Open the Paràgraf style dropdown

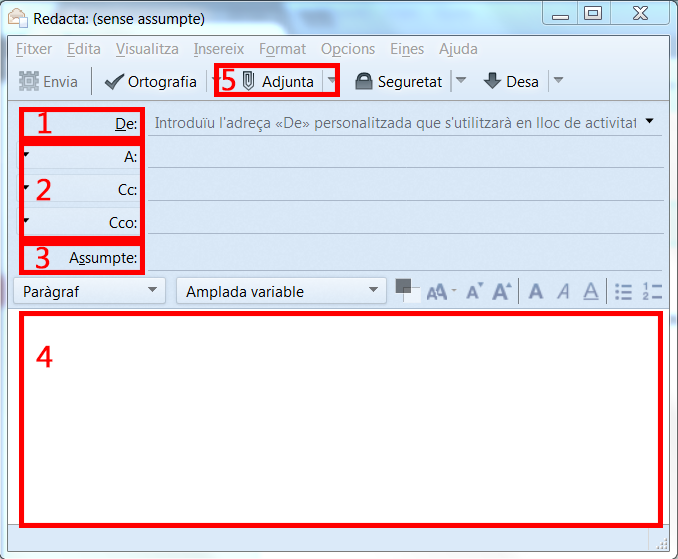pyautogui.click(x=90, y=292)
